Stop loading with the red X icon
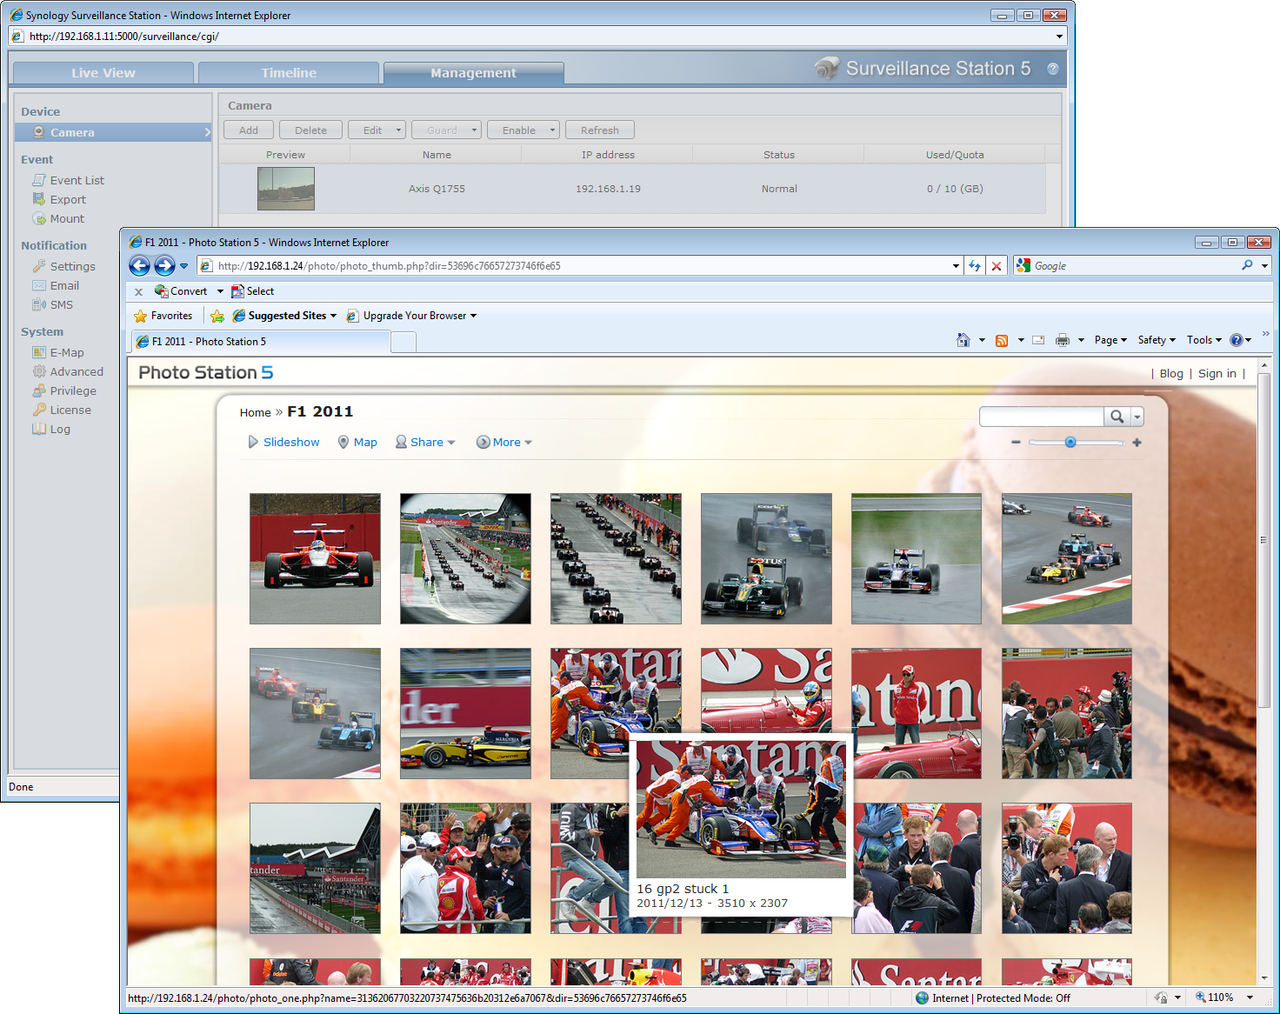The height and width of the screenshot is (1014, 1280). (x=996, y=266)
